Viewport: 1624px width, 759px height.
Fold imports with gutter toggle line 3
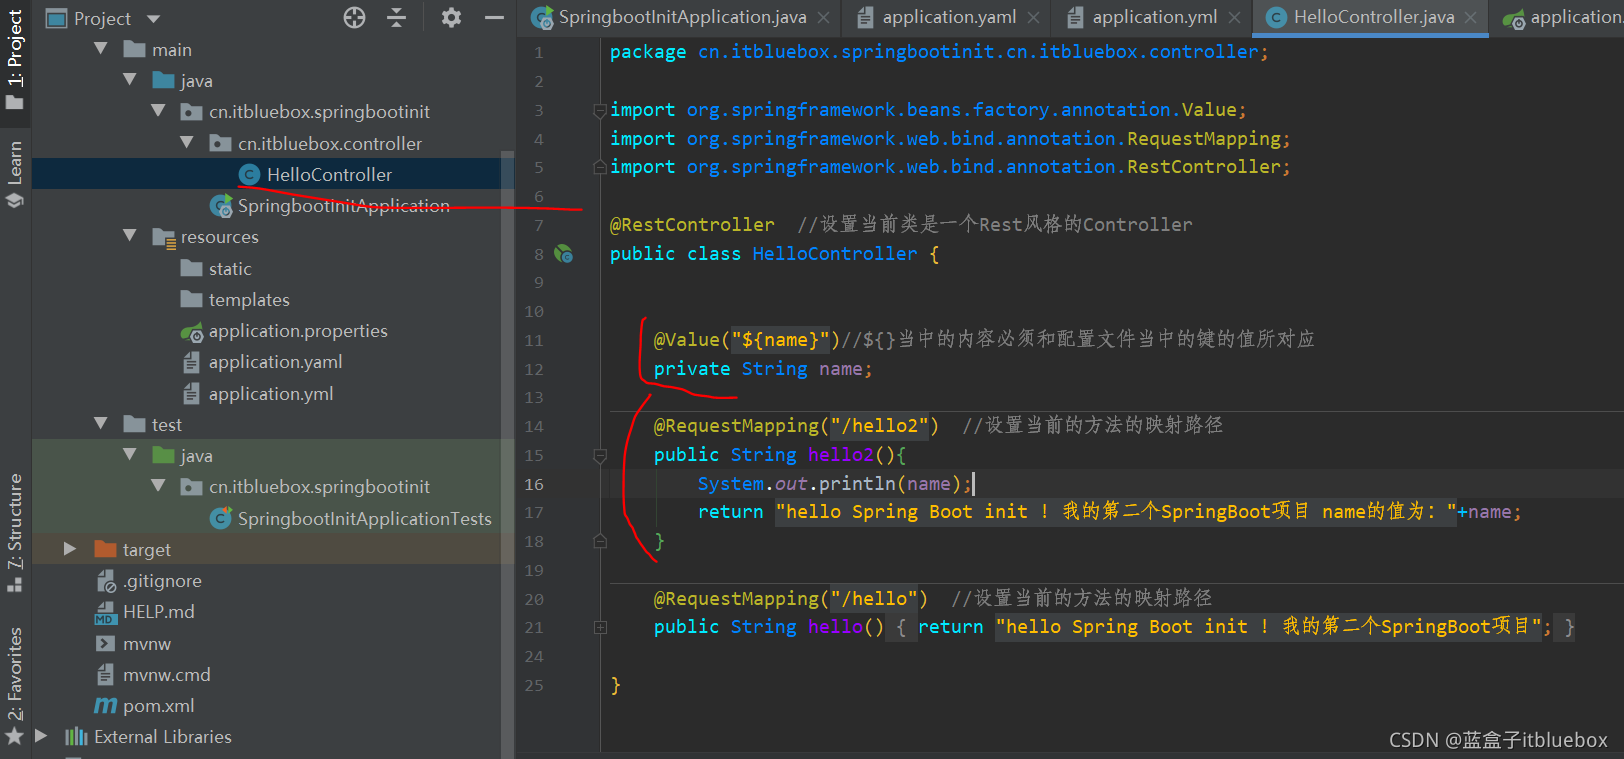tap(600, 110)
